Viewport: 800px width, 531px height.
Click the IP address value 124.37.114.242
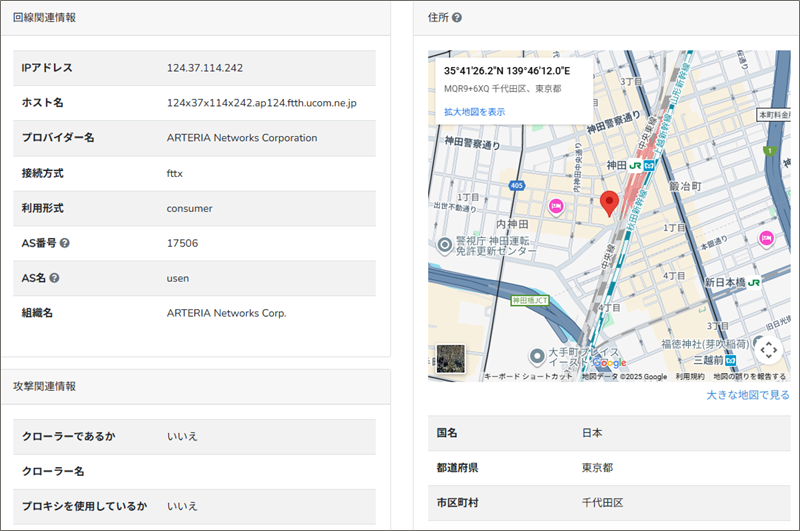(x=205, y=68)
